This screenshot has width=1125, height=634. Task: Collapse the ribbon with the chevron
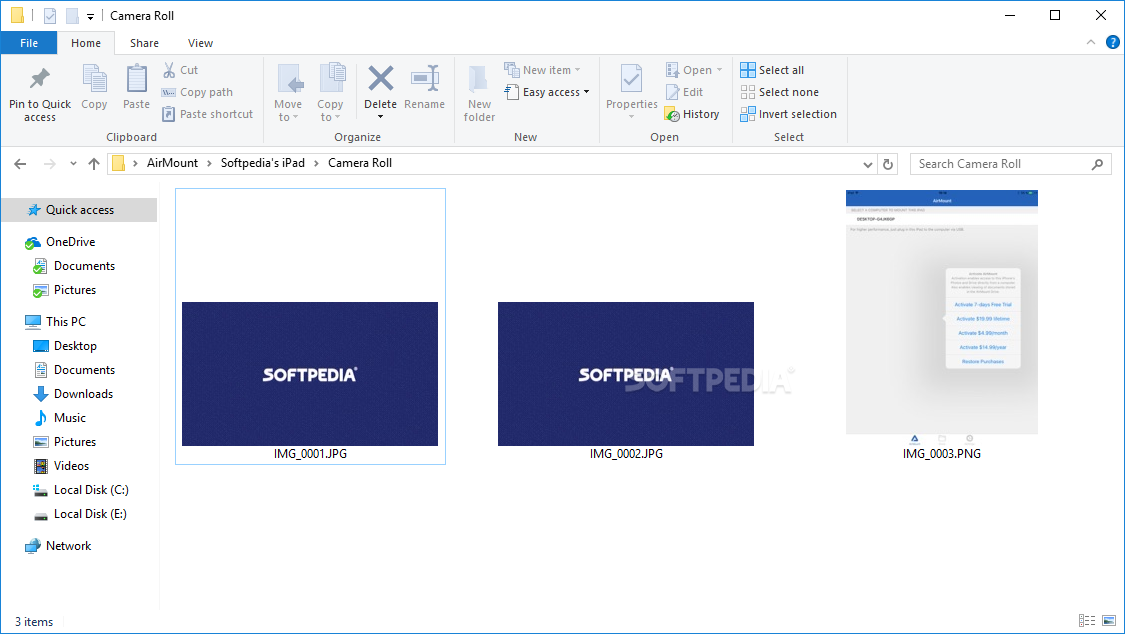tap(1091, 42)
